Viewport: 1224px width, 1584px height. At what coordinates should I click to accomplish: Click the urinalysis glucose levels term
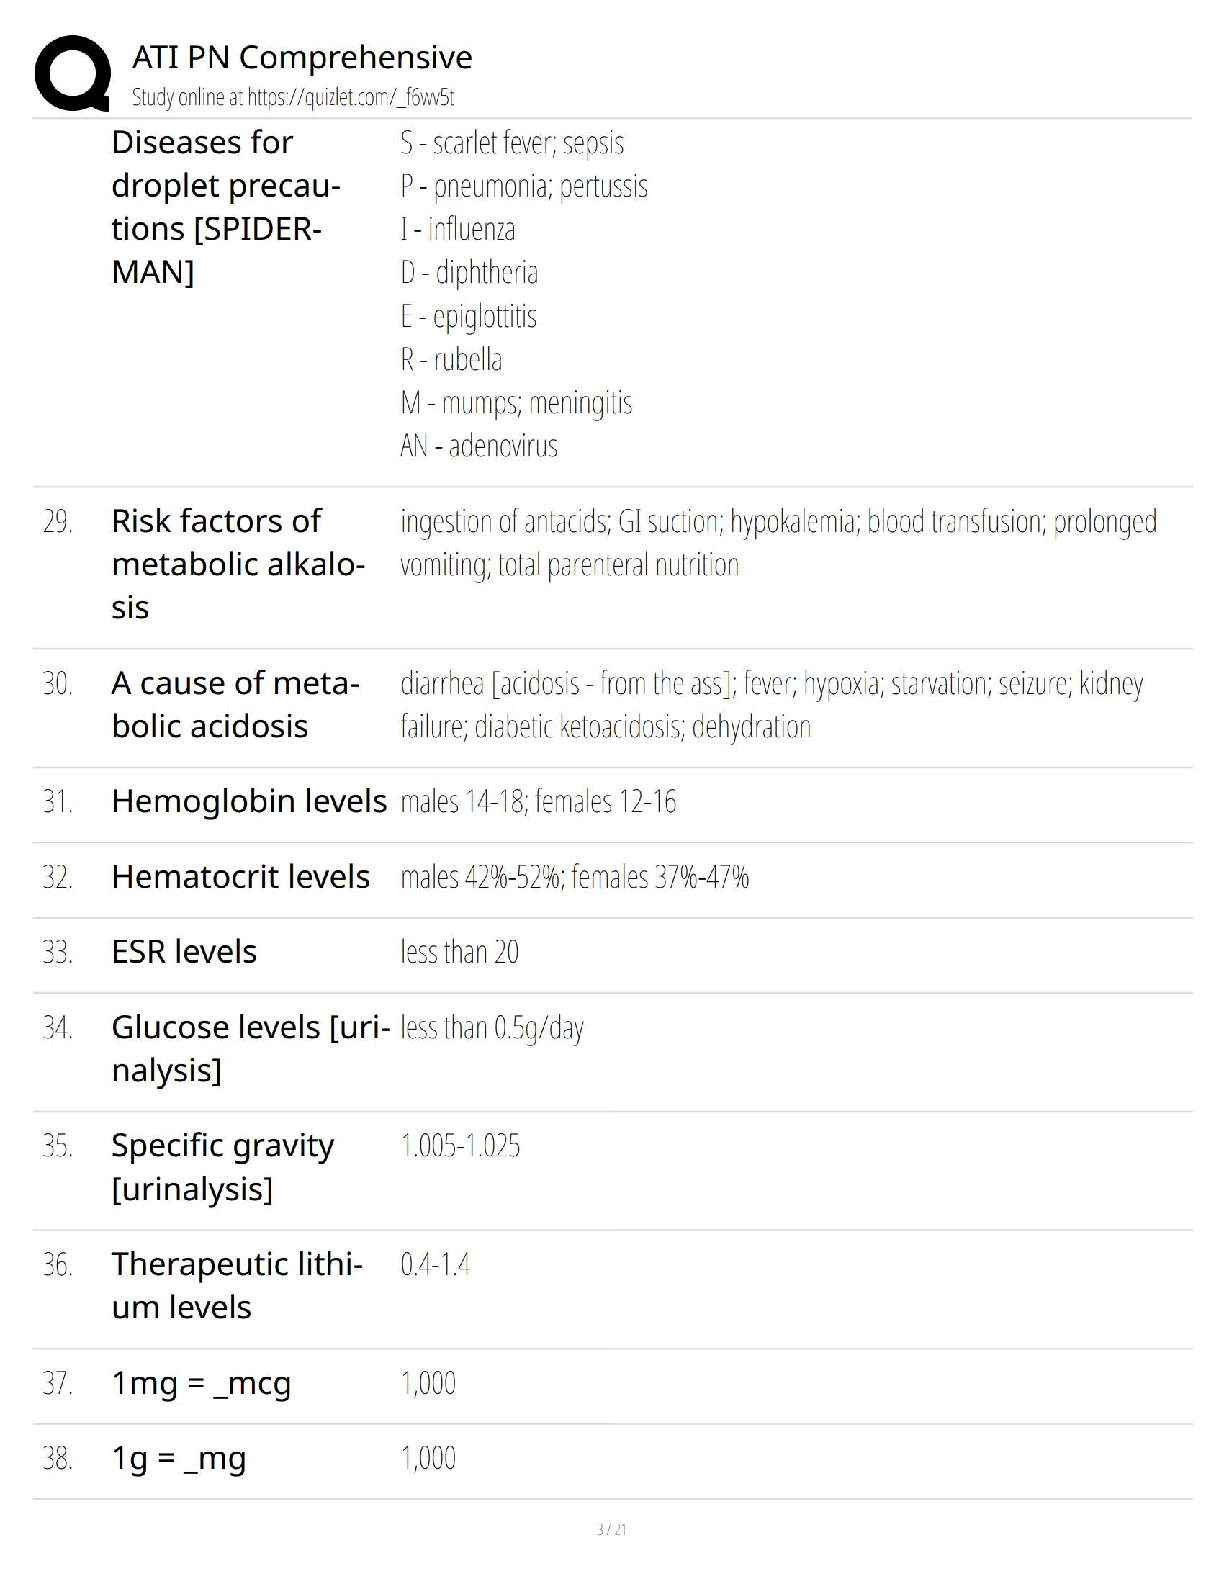(250, 1048)
